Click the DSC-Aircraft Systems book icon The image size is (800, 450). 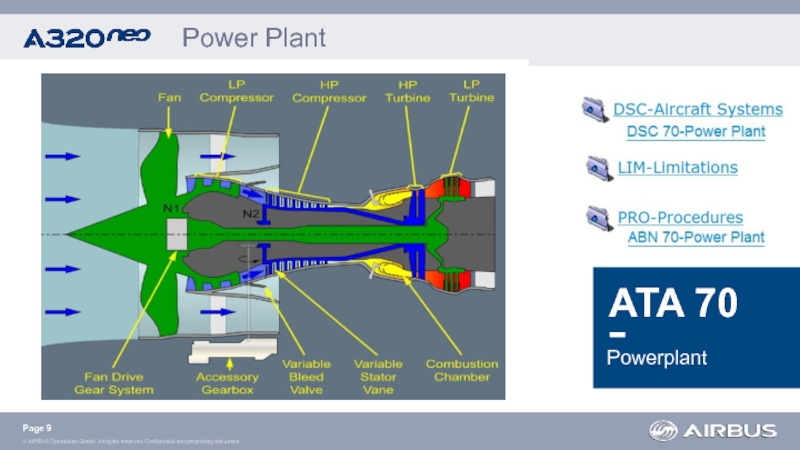[x=595, y=109]
